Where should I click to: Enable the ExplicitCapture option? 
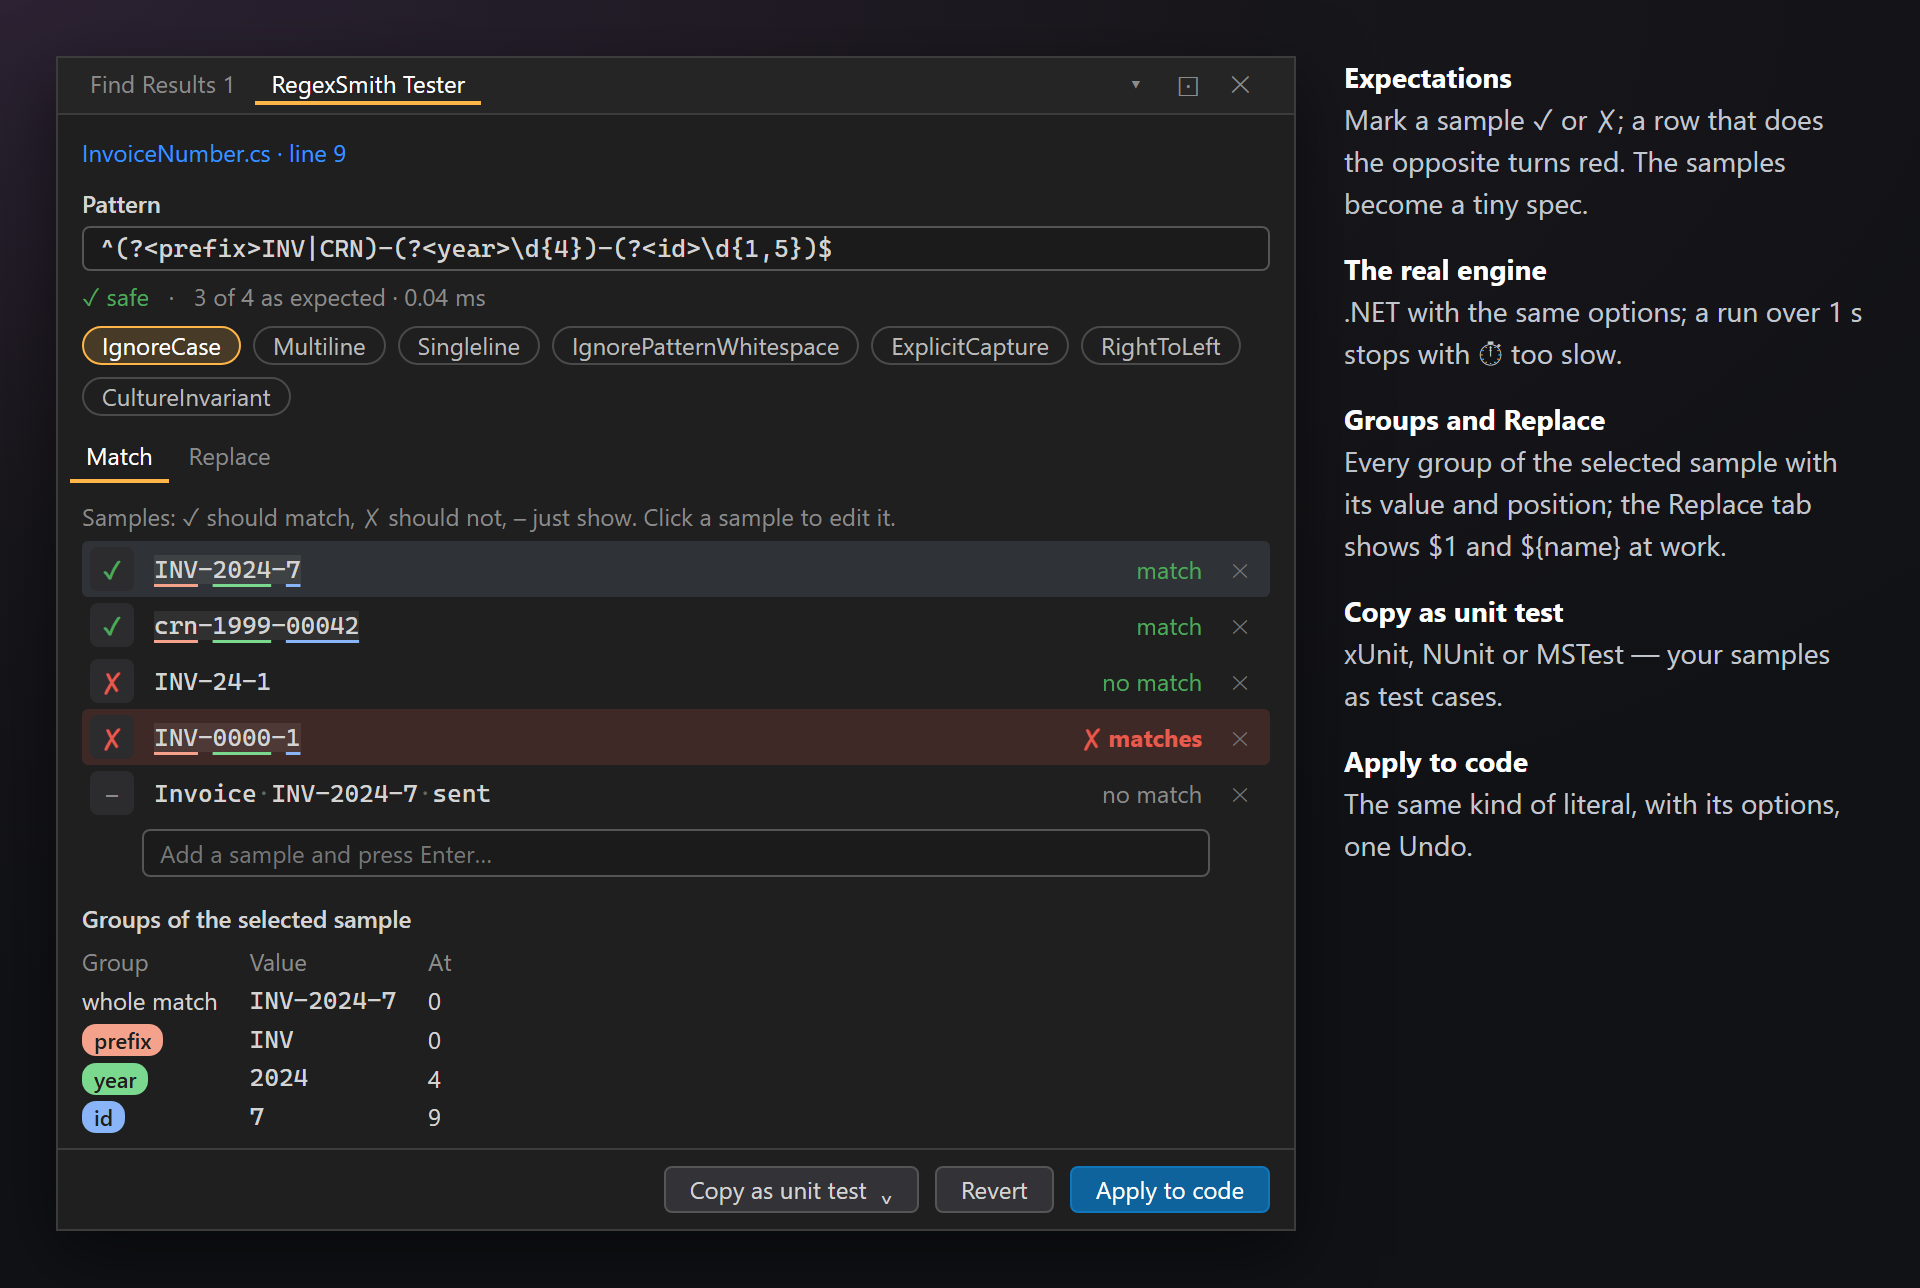tap(970, 346)
